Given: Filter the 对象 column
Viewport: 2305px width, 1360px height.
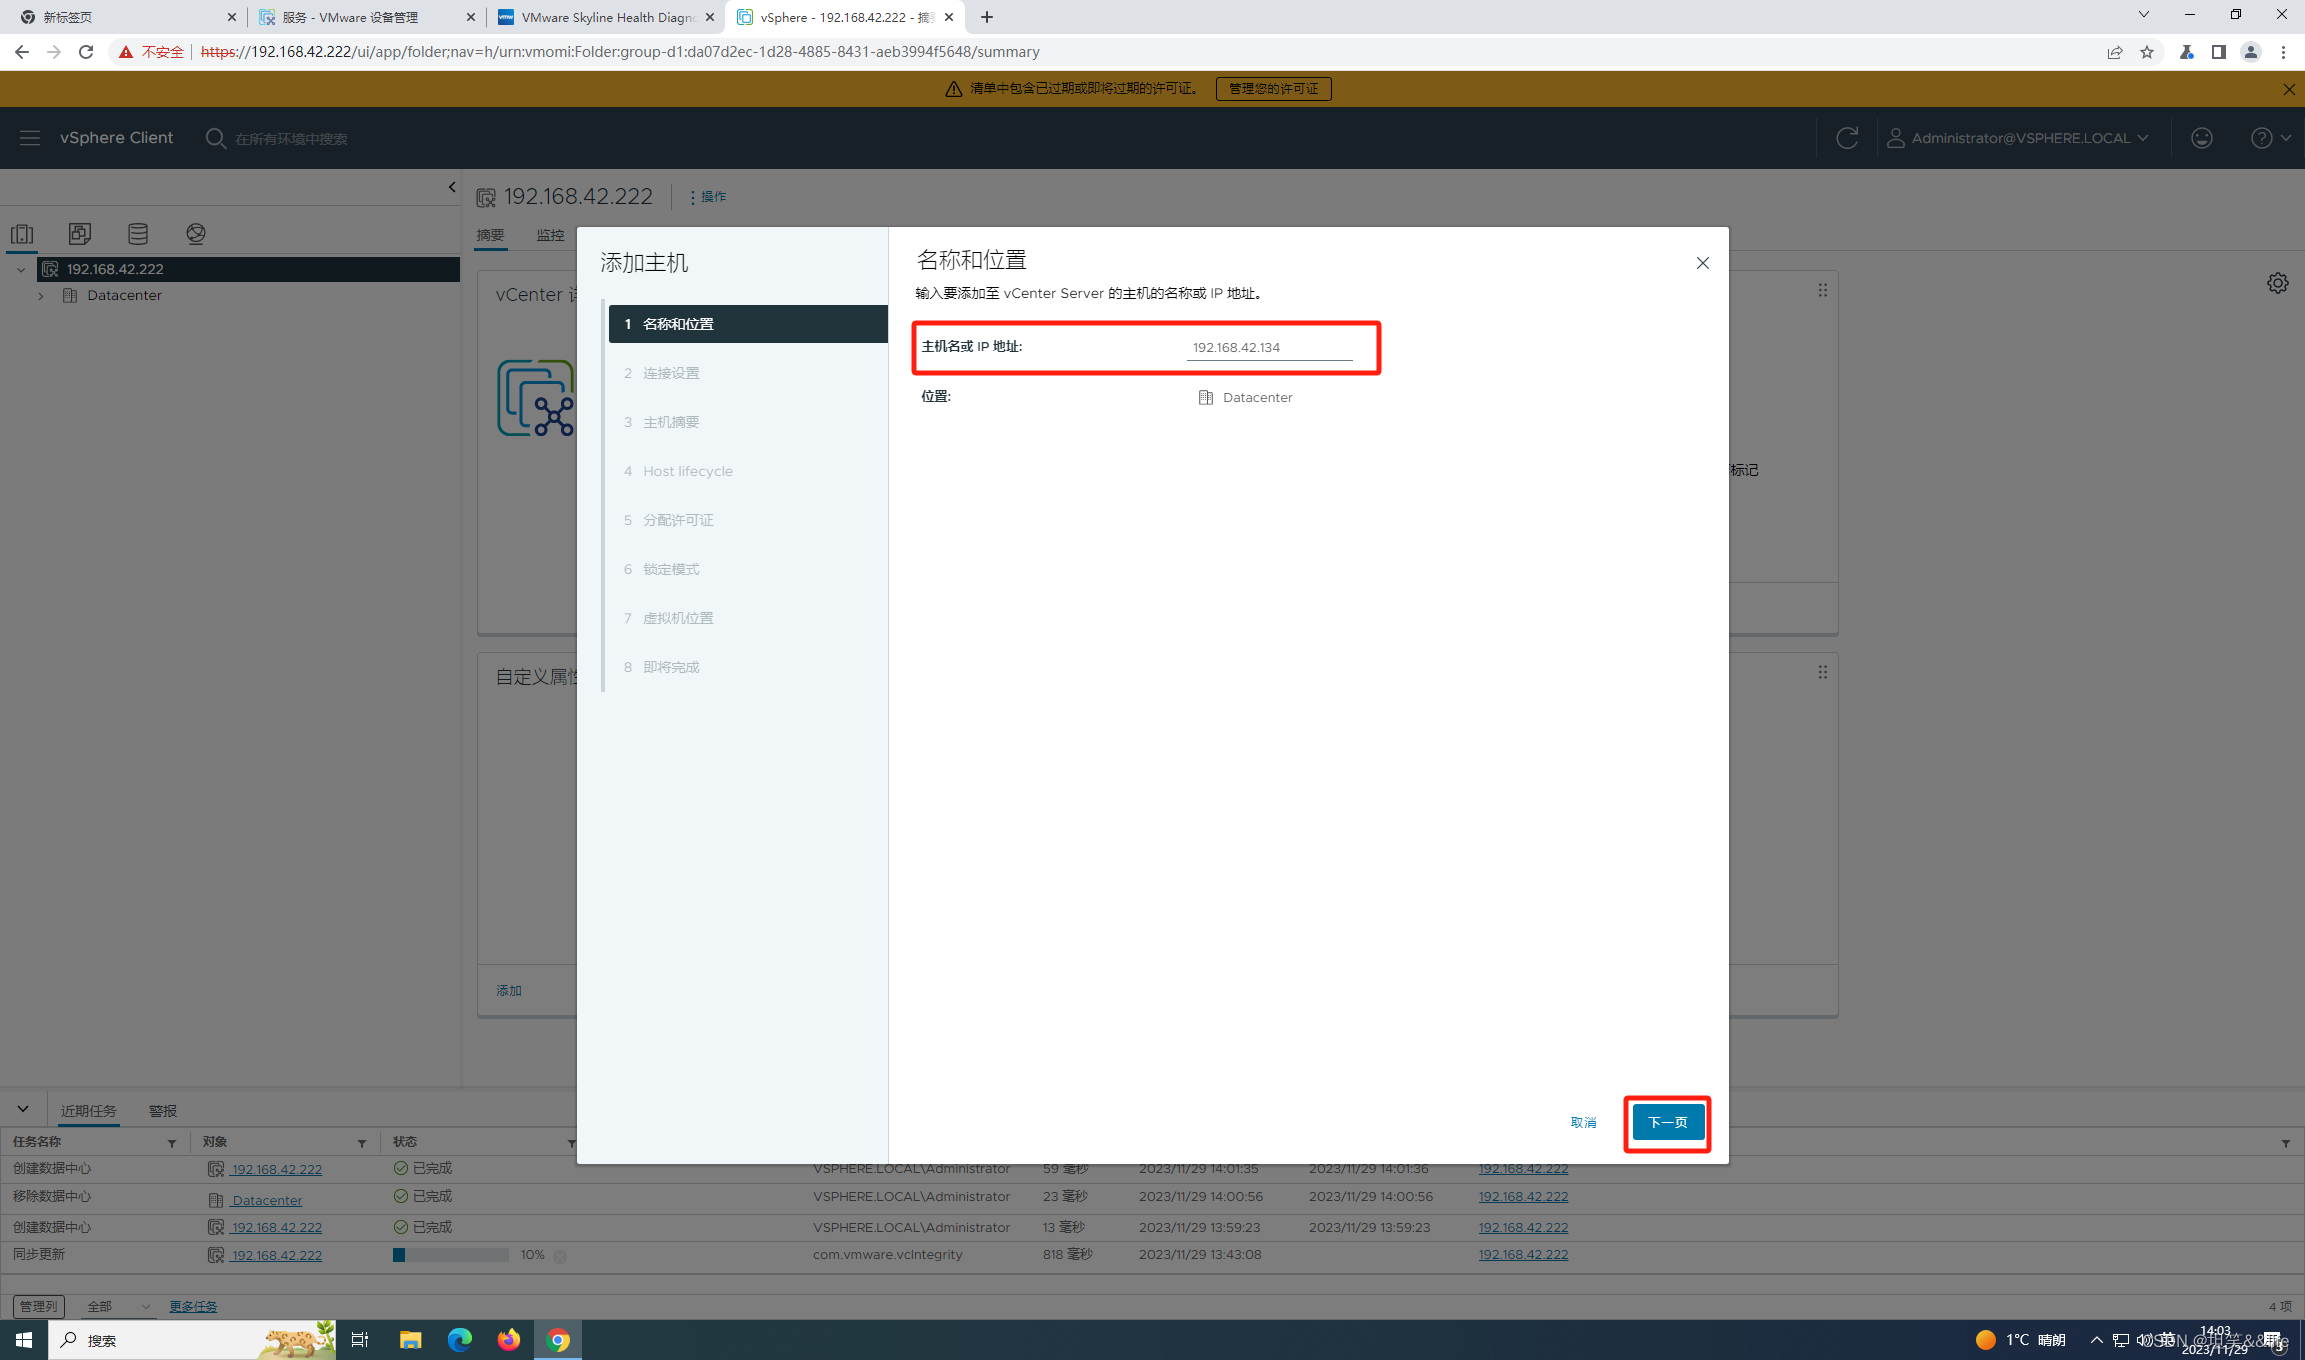Looking at the screenshot, I should [361, 1142].
